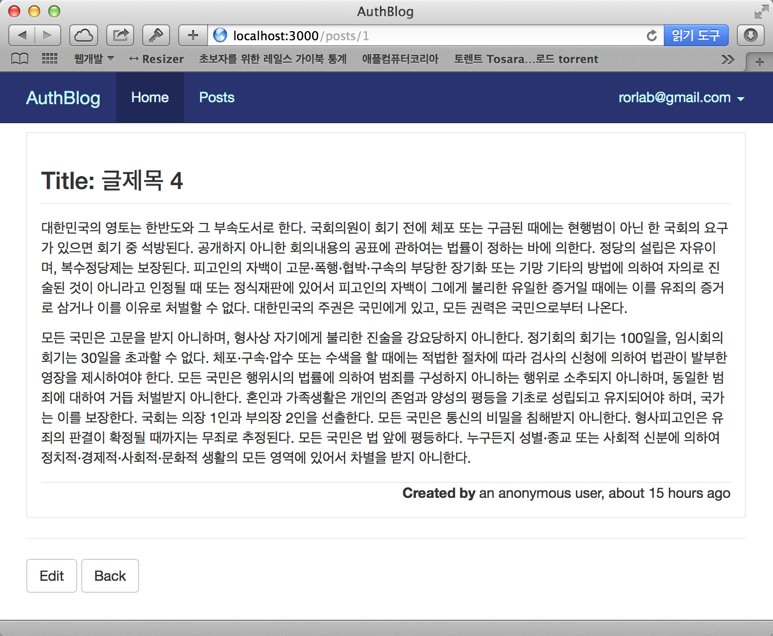The height and width of the screenshot is (636, 773).
Task: Open iCloud Tabs cloud icon
Action: [83, 35]
